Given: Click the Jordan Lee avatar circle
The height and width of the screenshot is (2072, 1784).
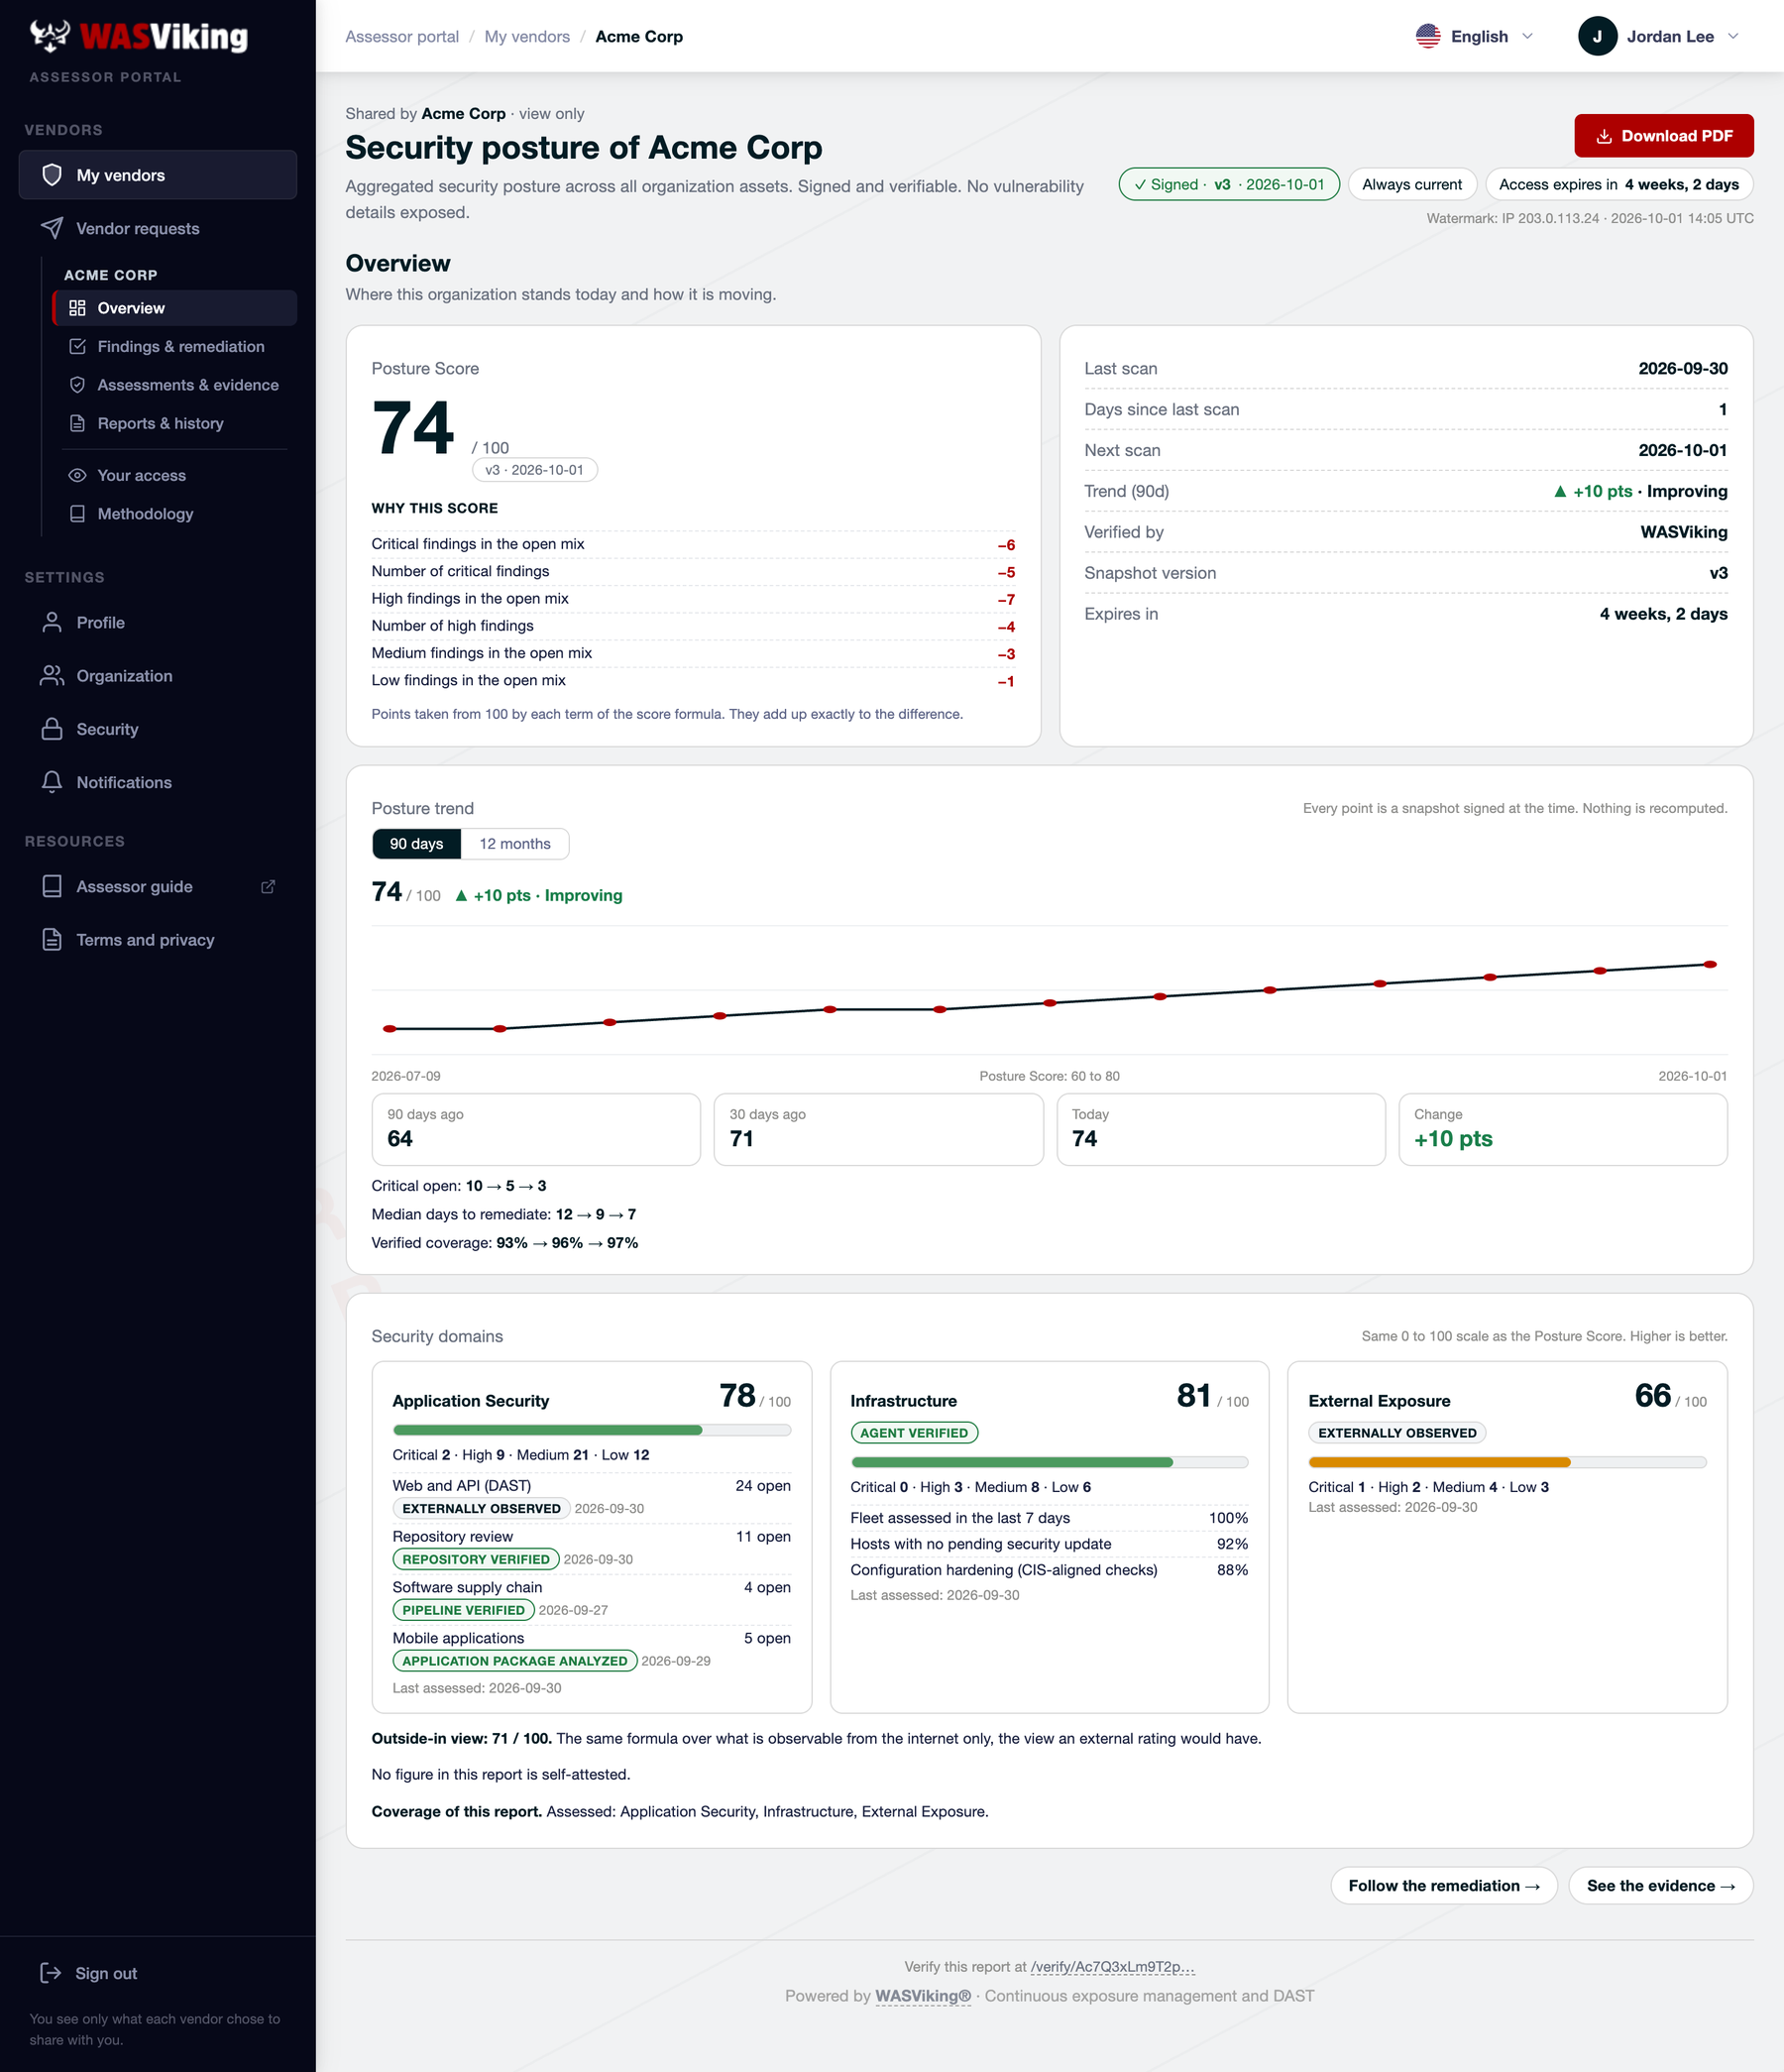Looking at the screenshot, I should coord(1597,36).
